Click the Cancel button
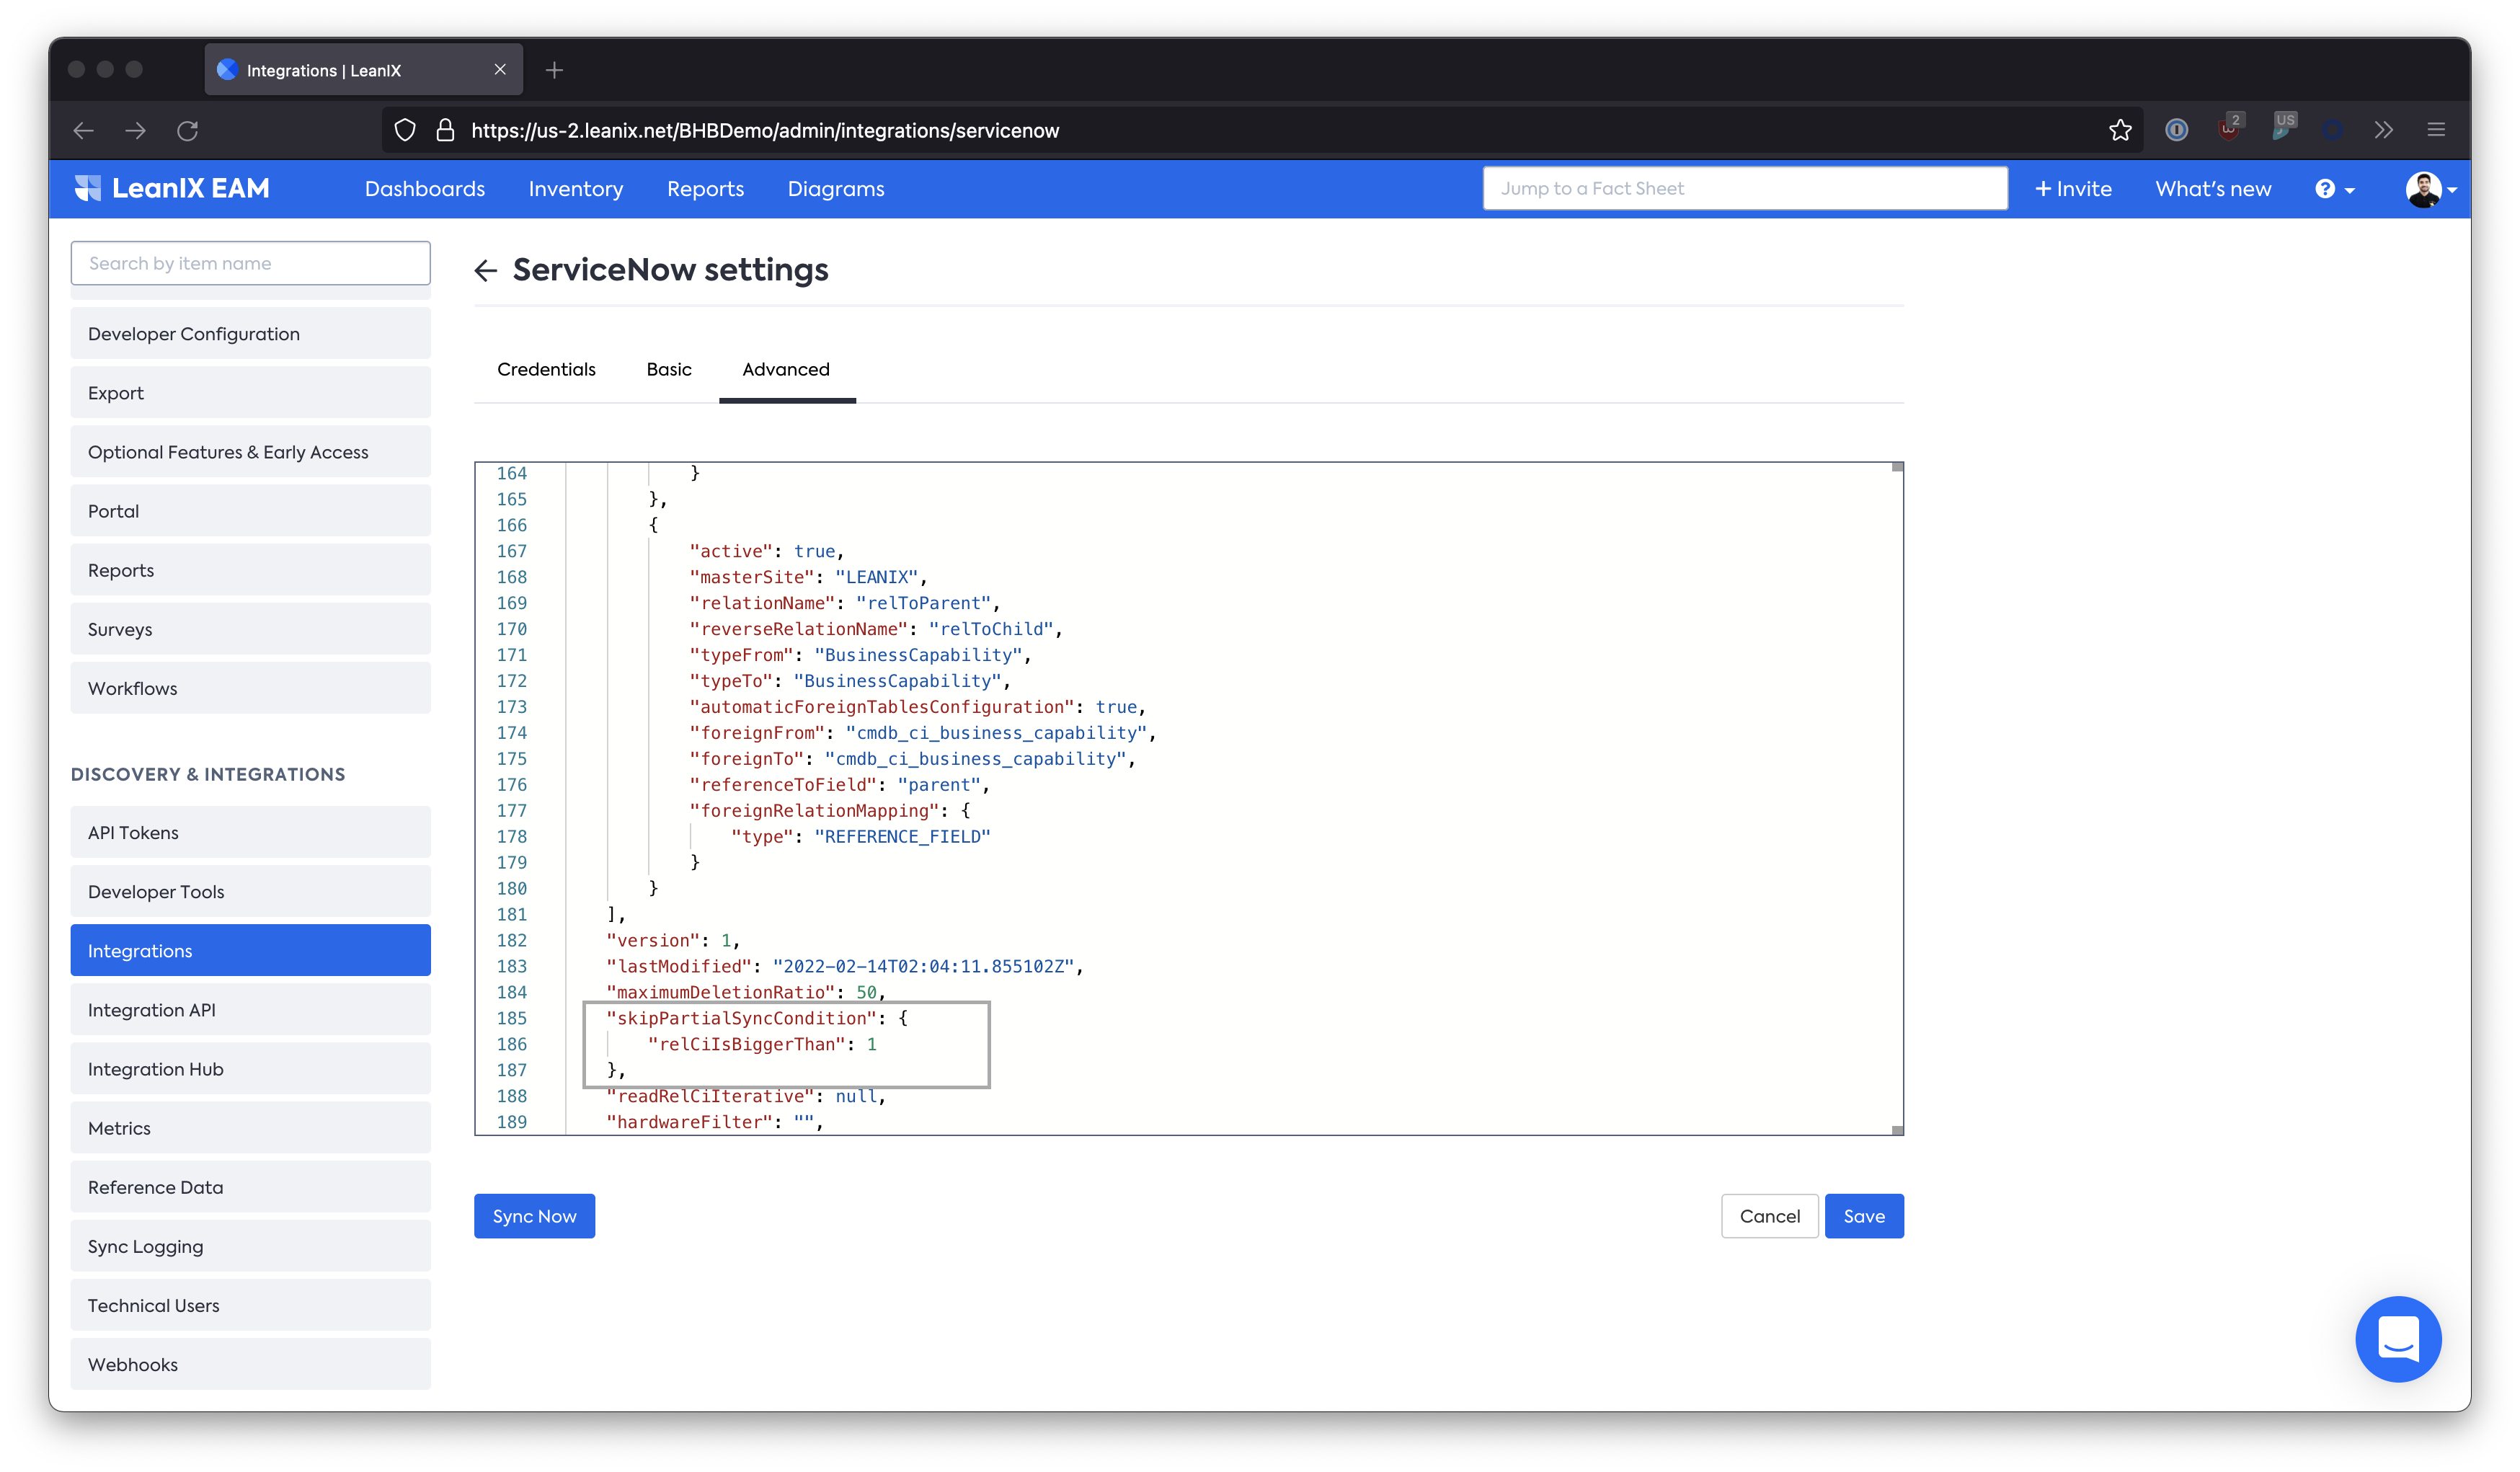Image resolution: width=2520 pixels, height=1472 pixels. click(1769, 1216)
